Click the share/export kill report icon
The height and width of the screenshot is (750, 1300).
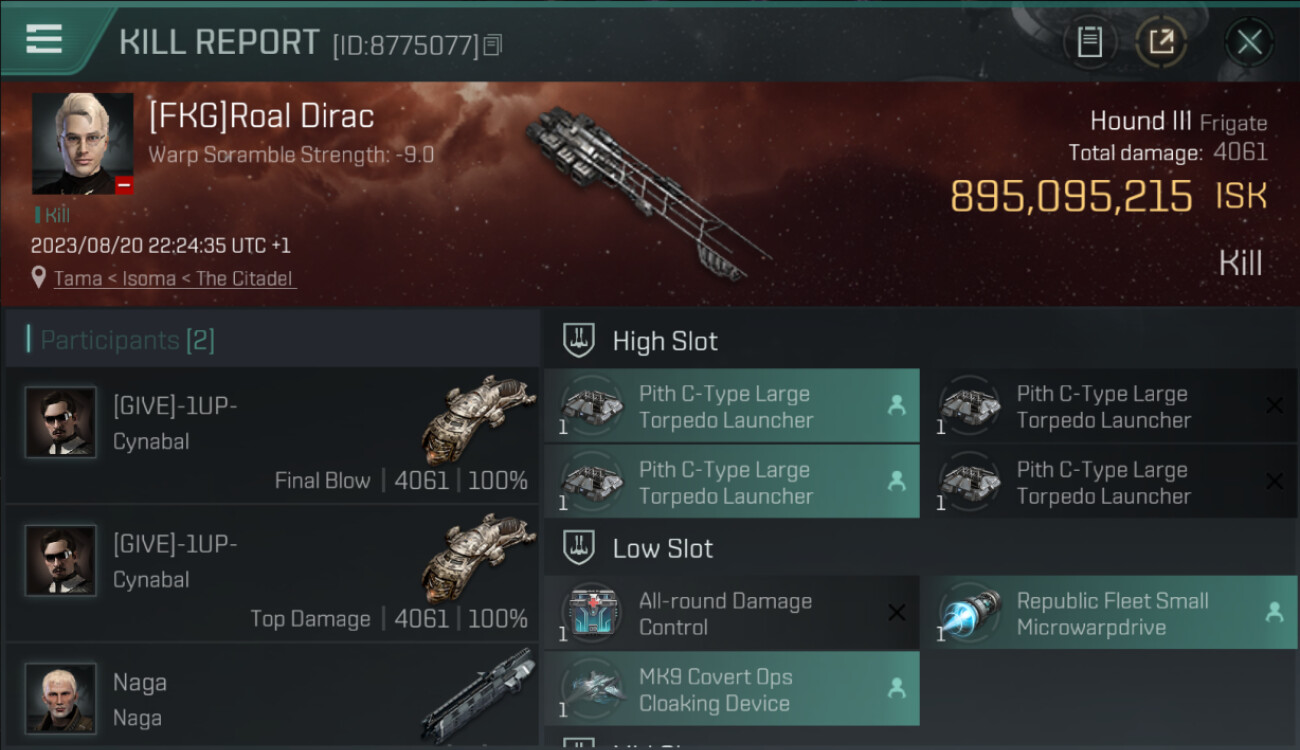pos(1161,42)
